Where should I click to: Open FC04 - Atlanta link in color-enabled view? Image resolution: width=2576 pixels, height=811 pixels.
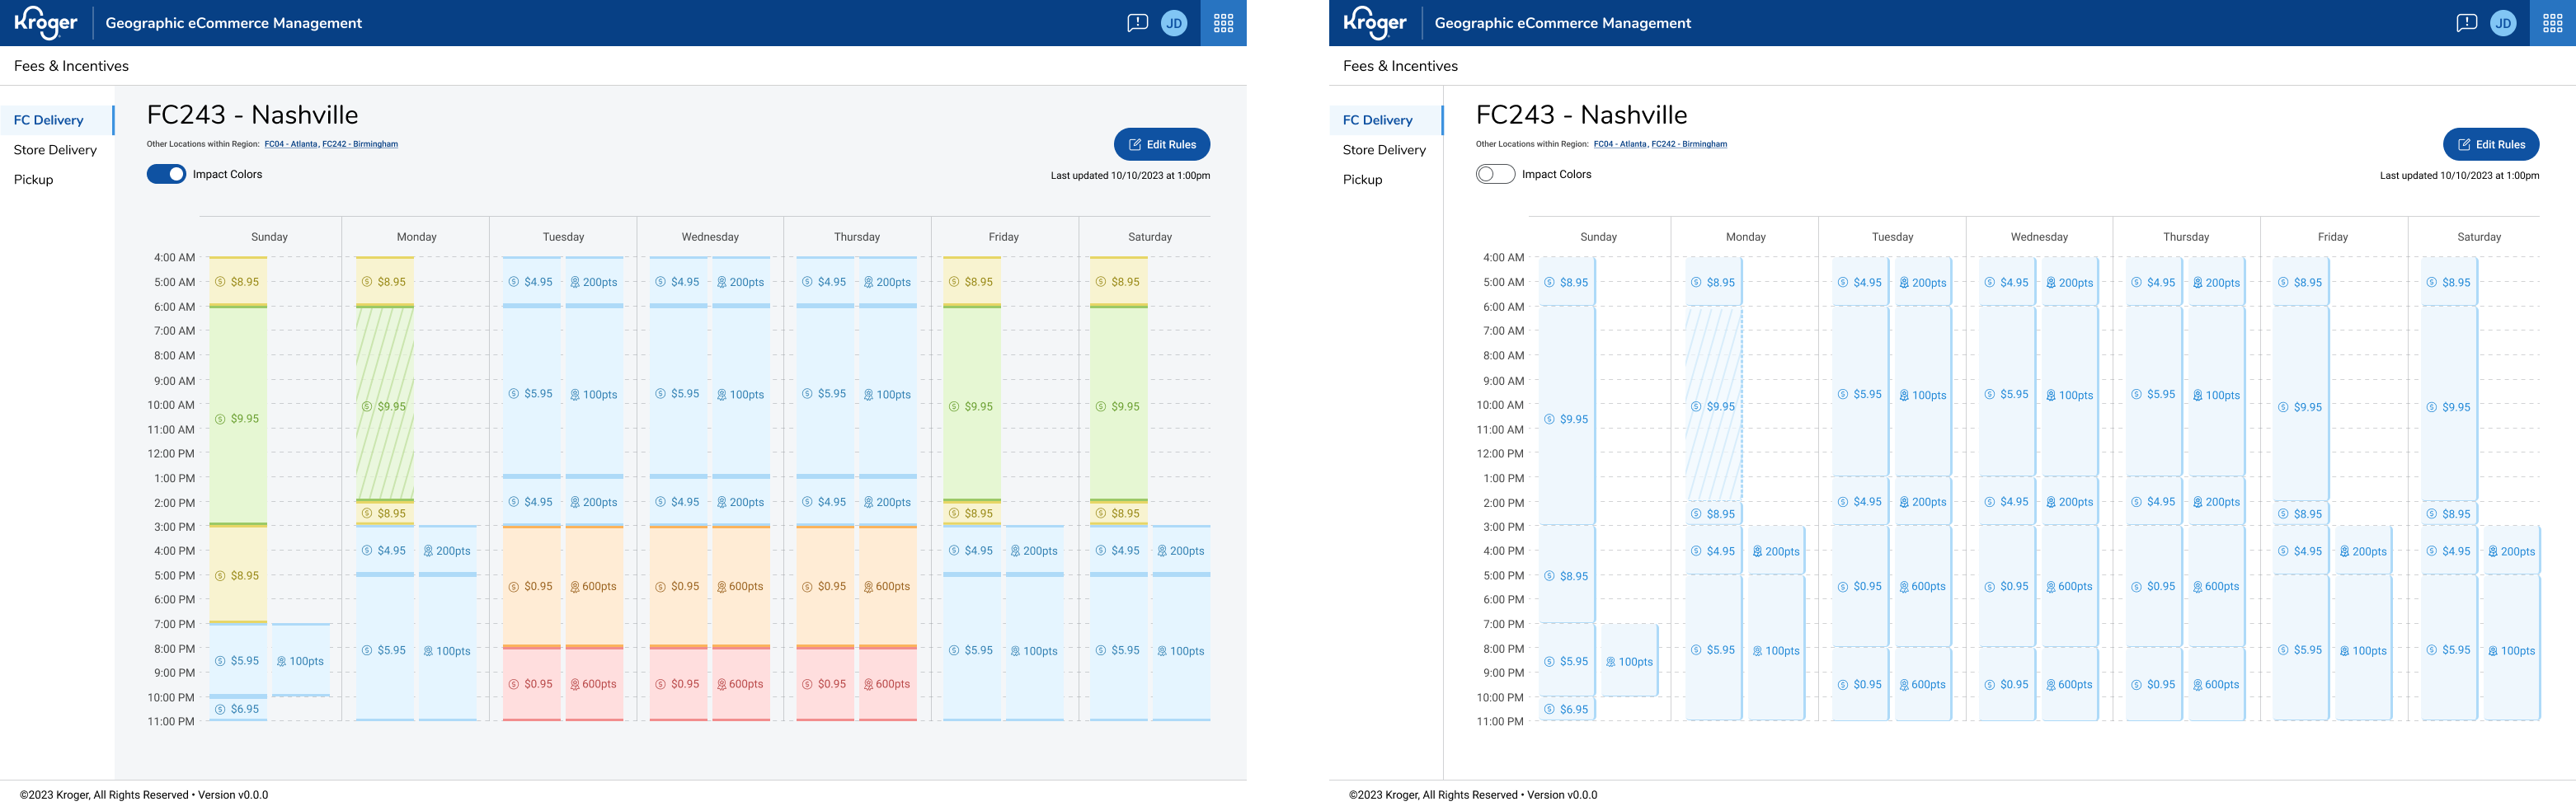coord(291,144)
